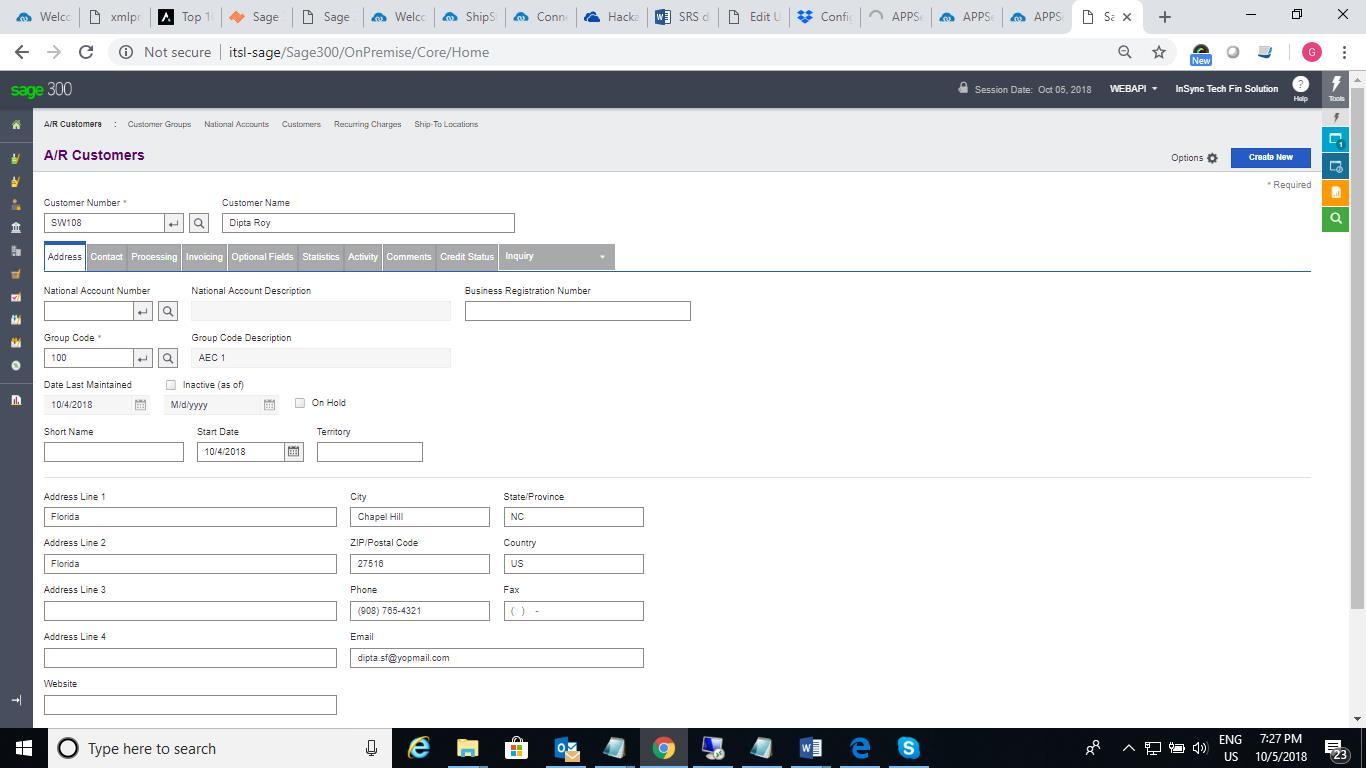Screen dimensions: 1366x768
Task: Click the Windows search box
Action: point(220,748)
